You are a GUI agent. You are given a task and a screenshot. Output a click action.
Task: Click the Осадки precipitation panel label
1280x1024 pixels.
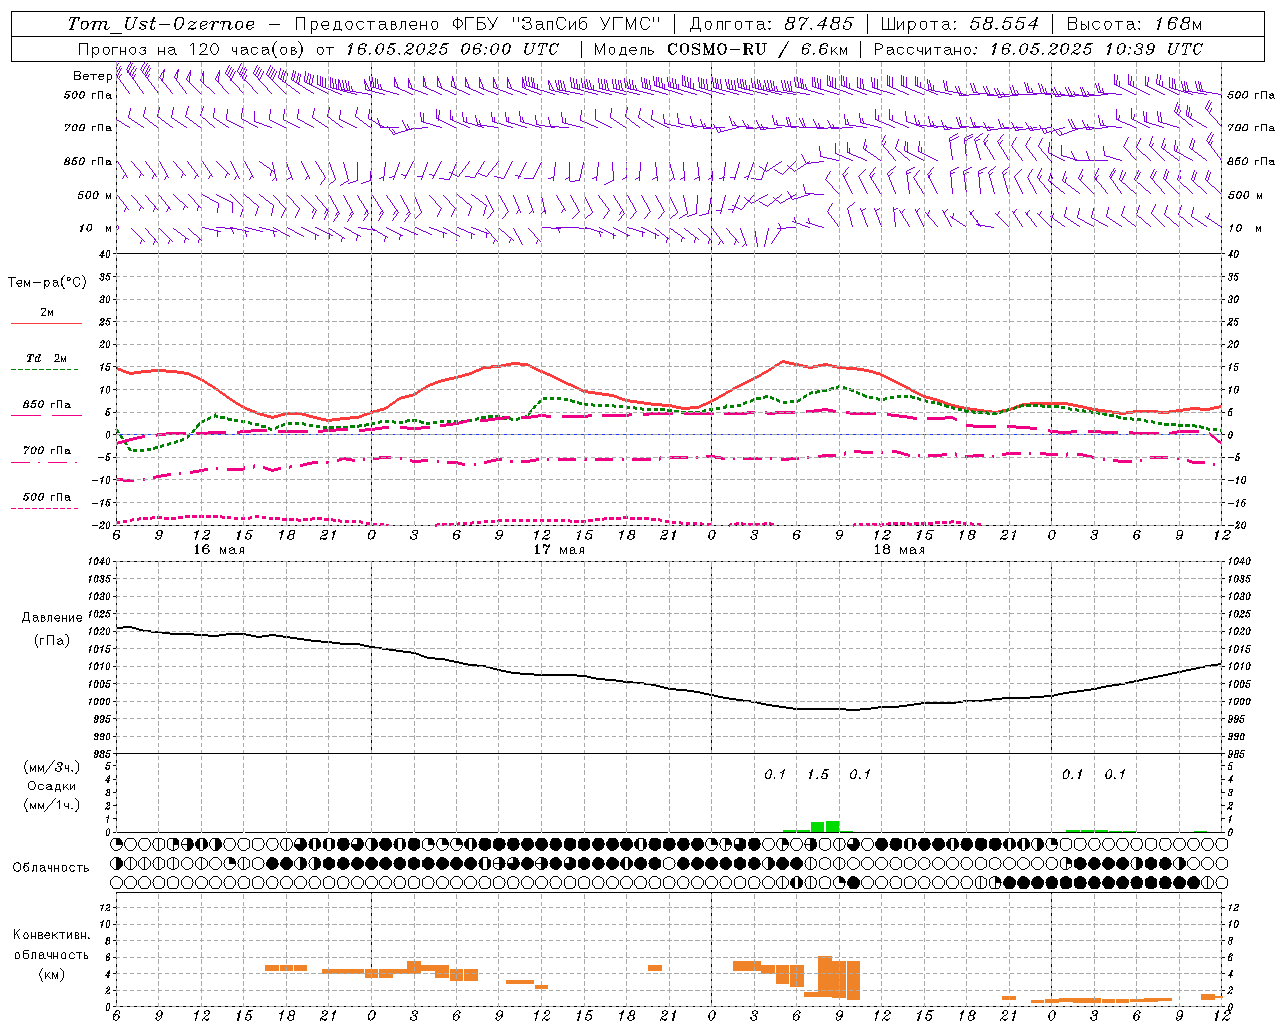[51, 786]
